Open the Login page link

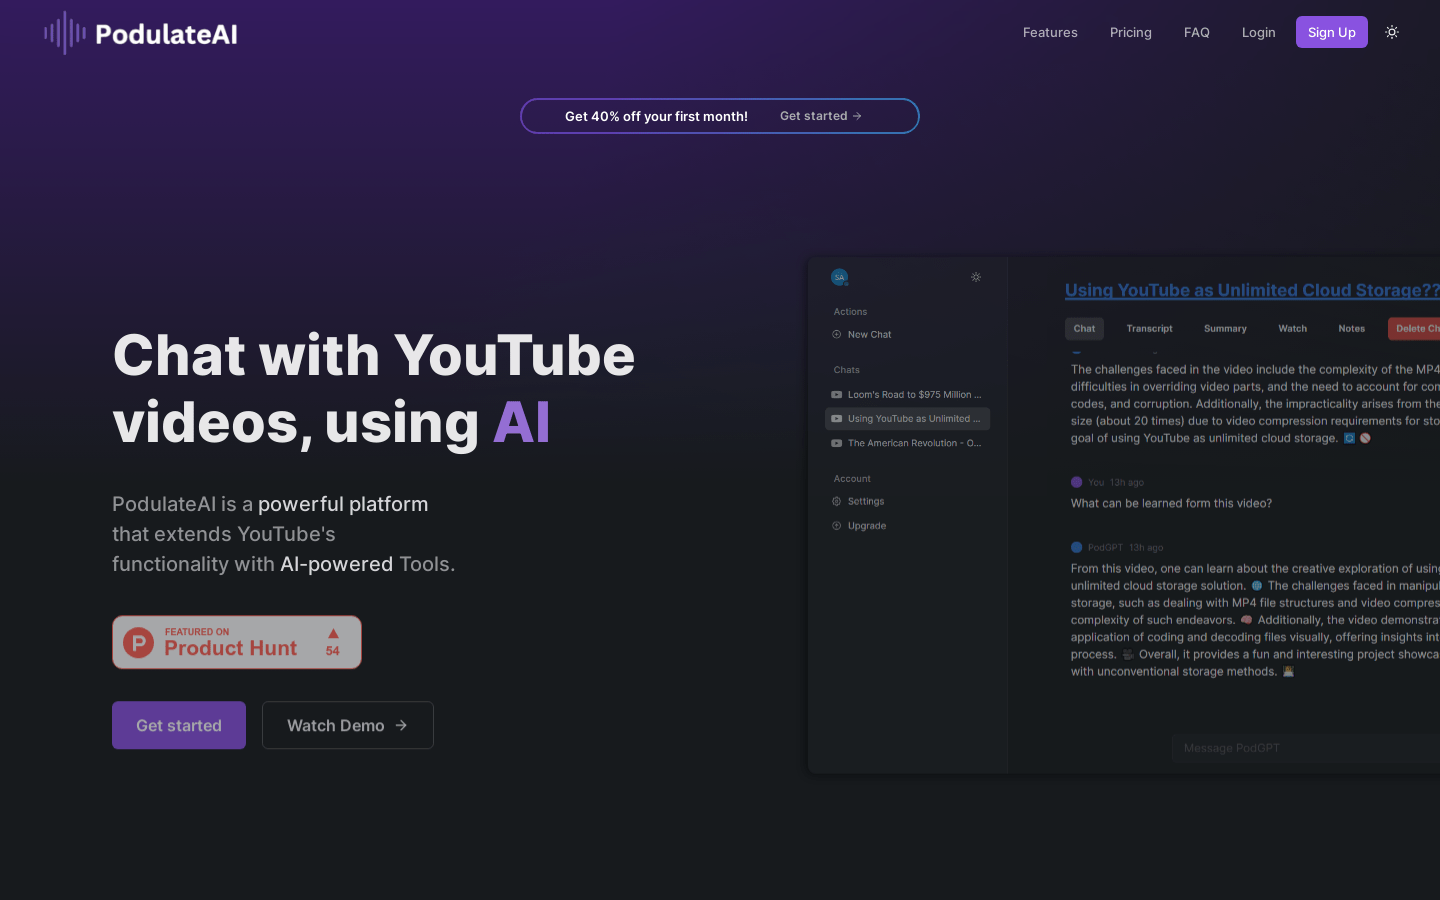[x=1259, y=32]
